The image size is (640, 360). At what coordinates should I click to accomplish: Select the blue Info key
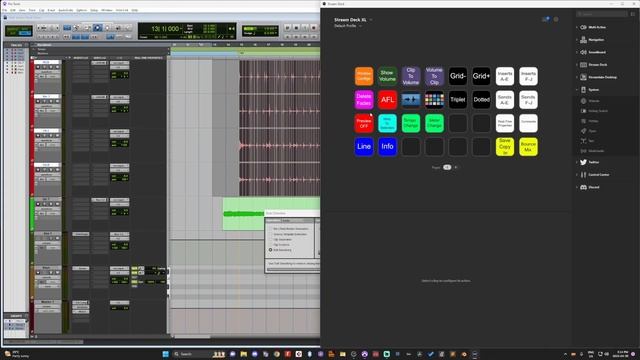click(387, 147)
